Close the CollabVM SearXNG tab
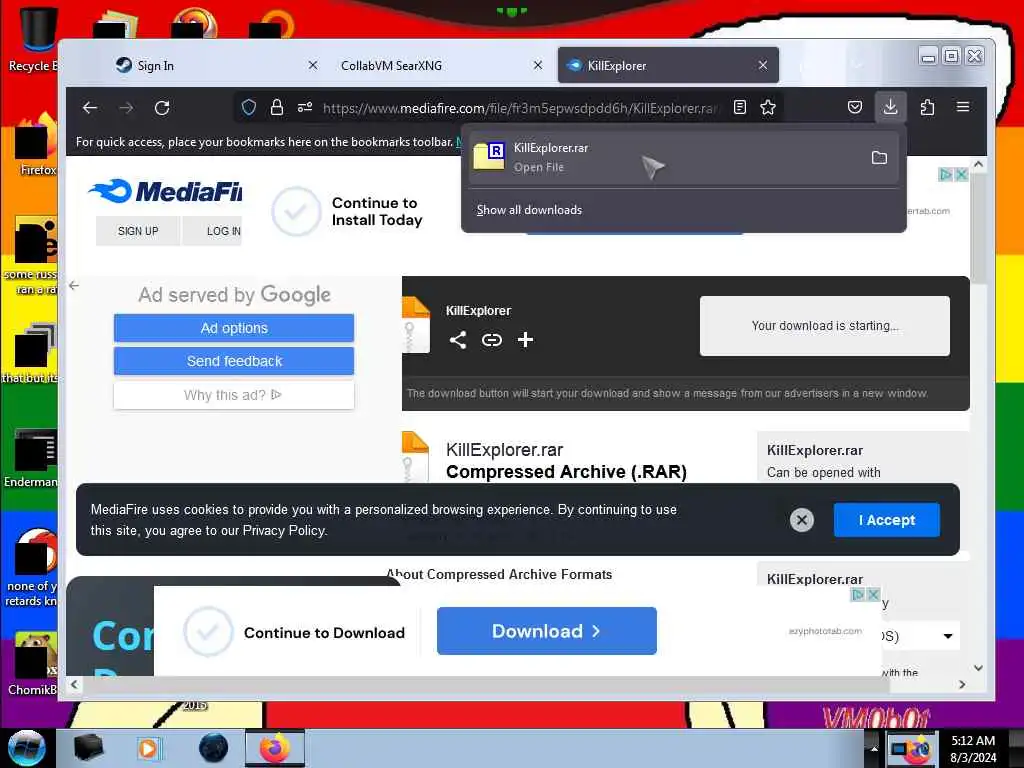This screenshot has width=1024, height=768. point(537,65)
